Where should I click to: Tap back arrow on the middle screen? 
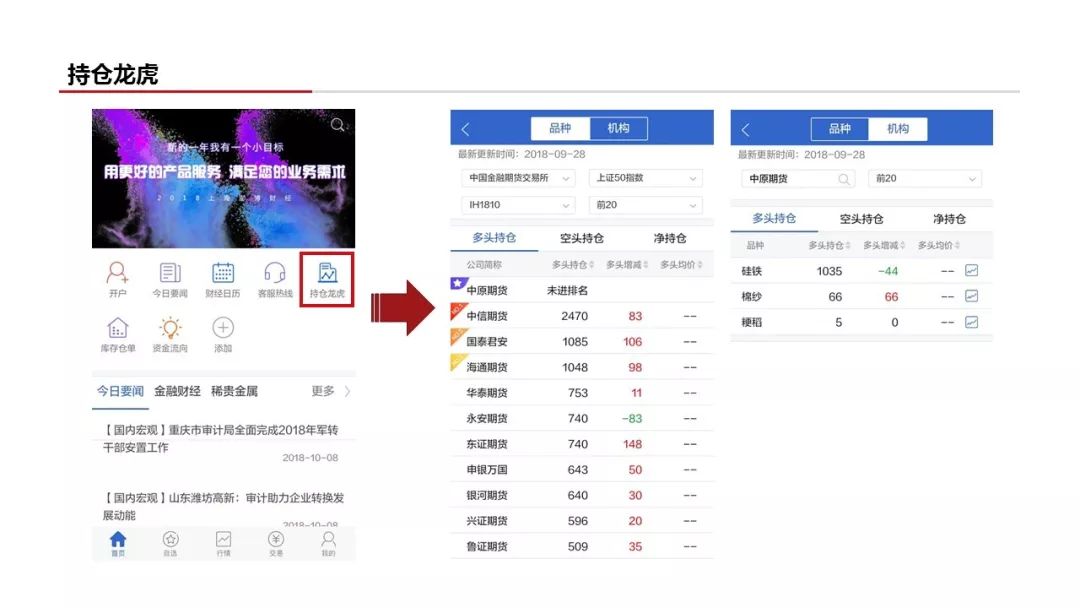pyautogui.click(x=466, y=129)
